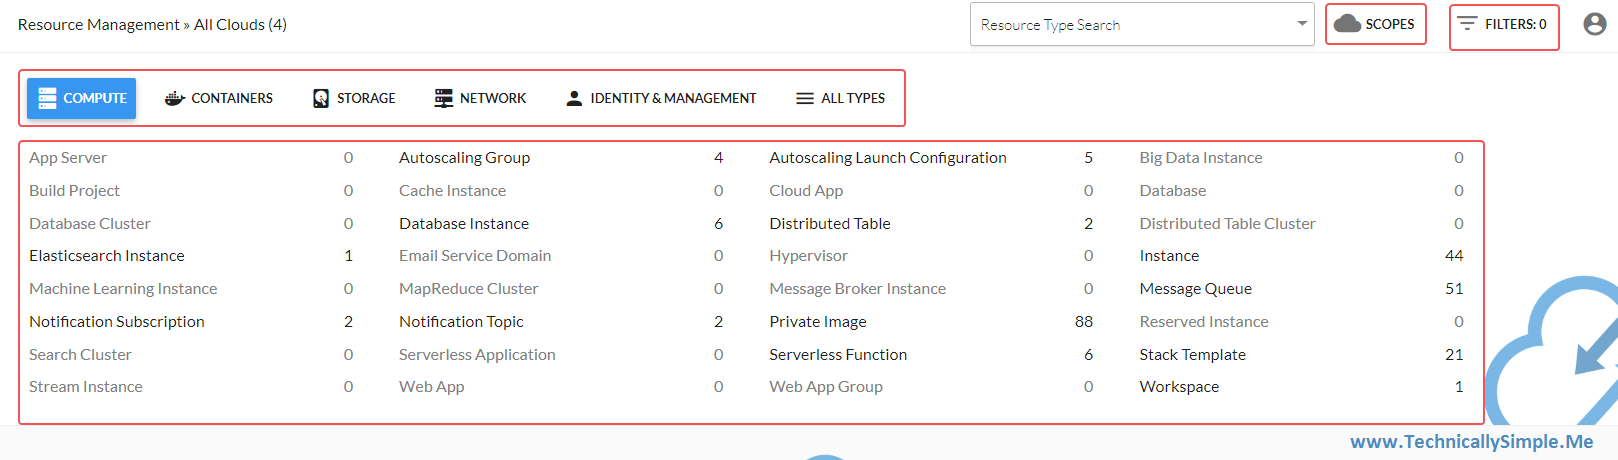
Task: Click the Scopes cloud icon
Action: point(1347,24)
